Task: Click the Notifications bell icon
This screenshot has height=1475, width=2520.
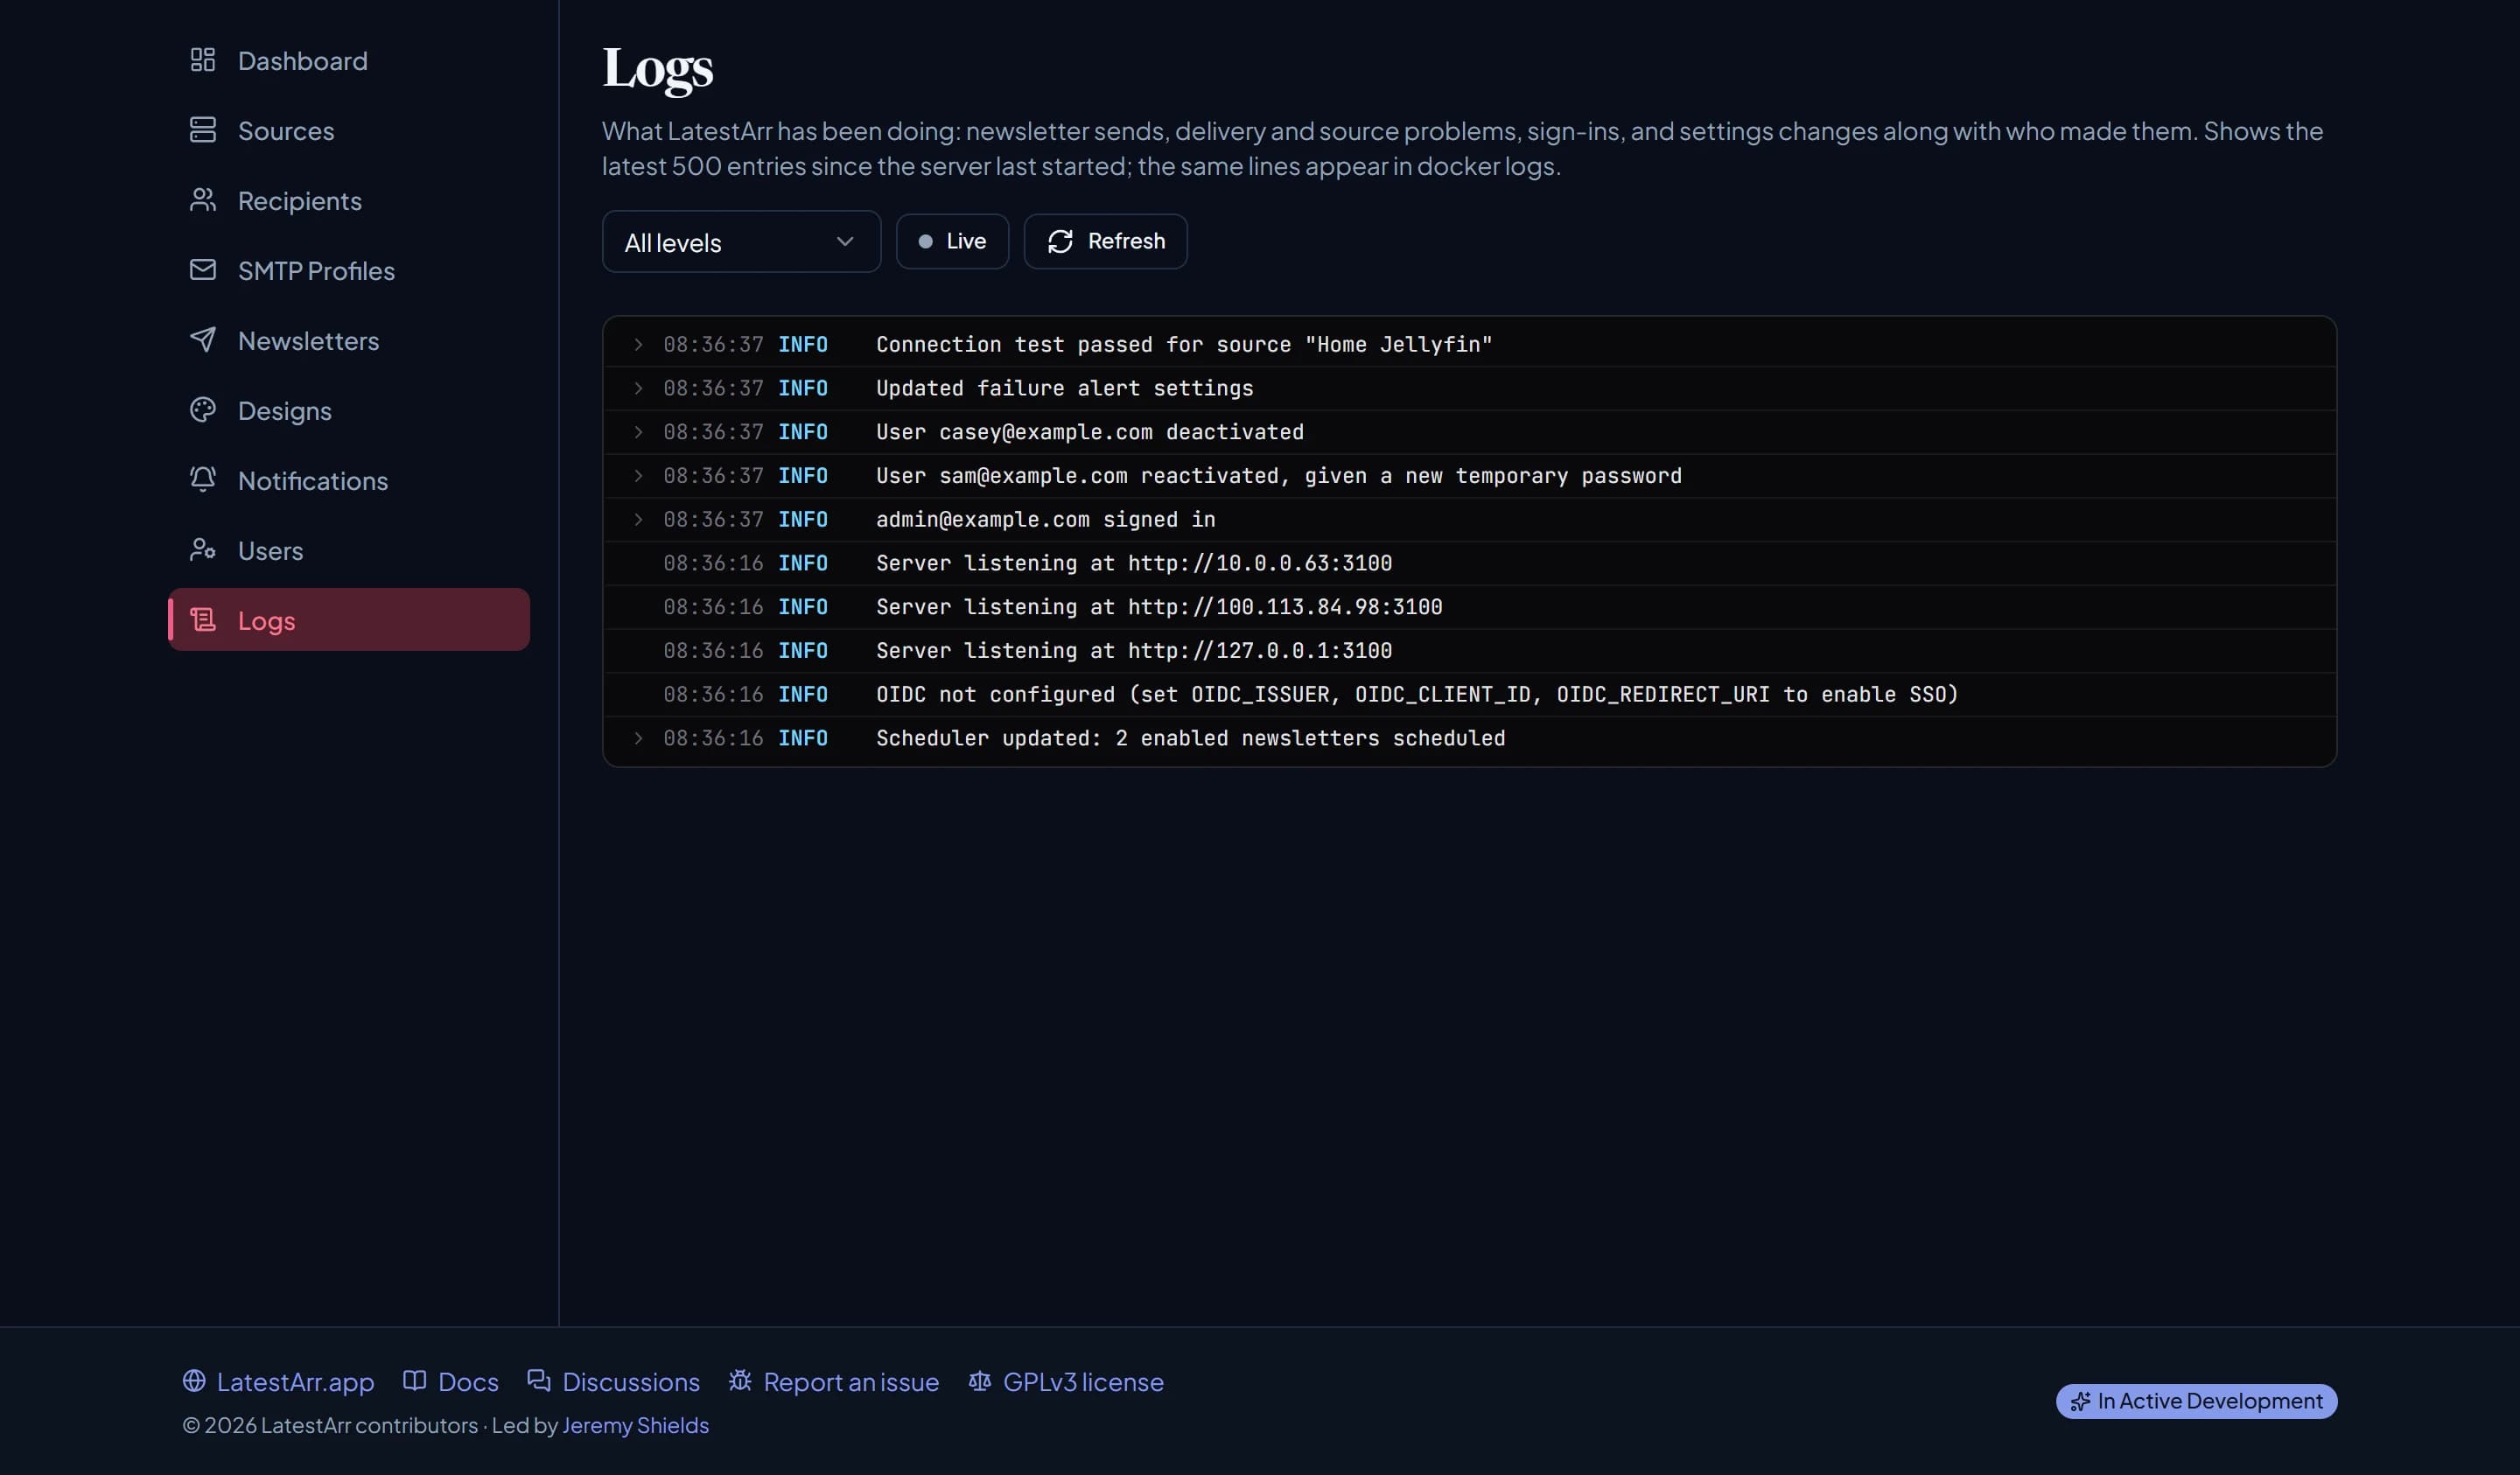Action: (203, 480)
